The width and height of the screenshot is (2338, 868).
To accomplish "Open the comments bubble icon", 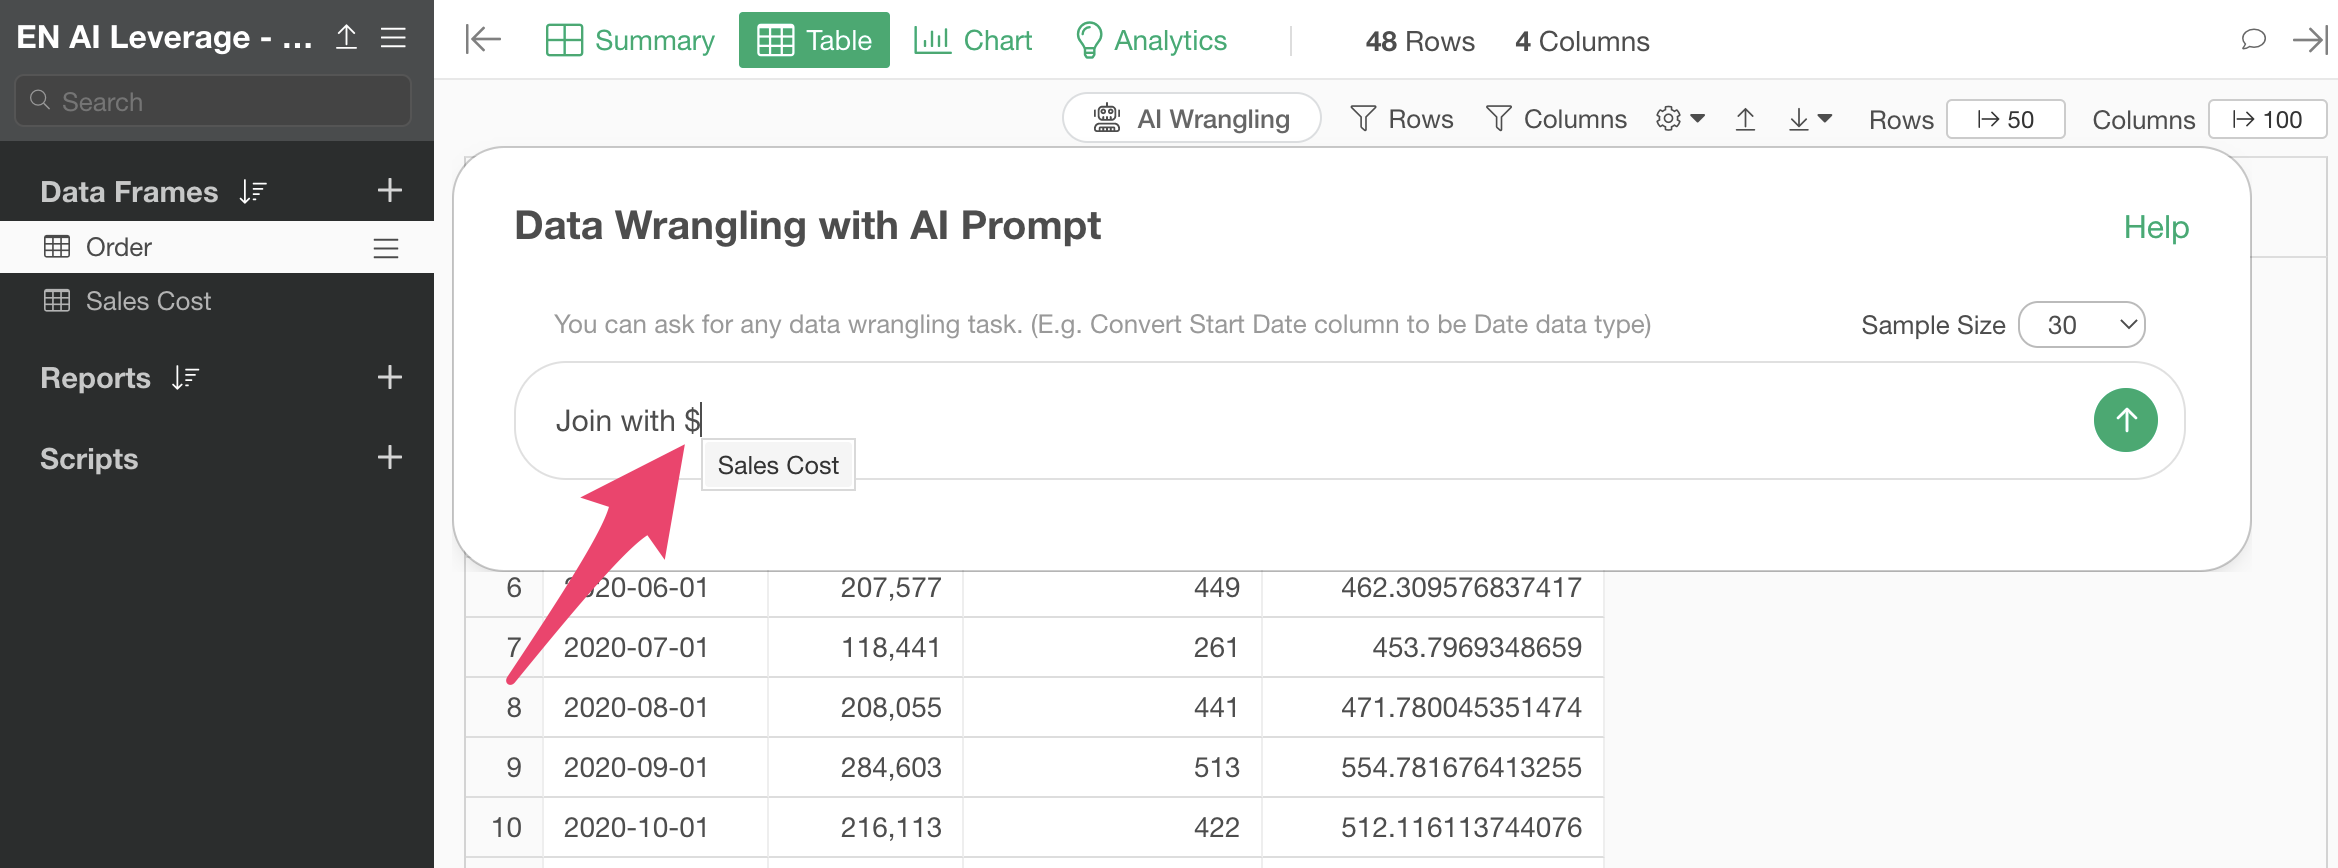I will point(2253,40).
